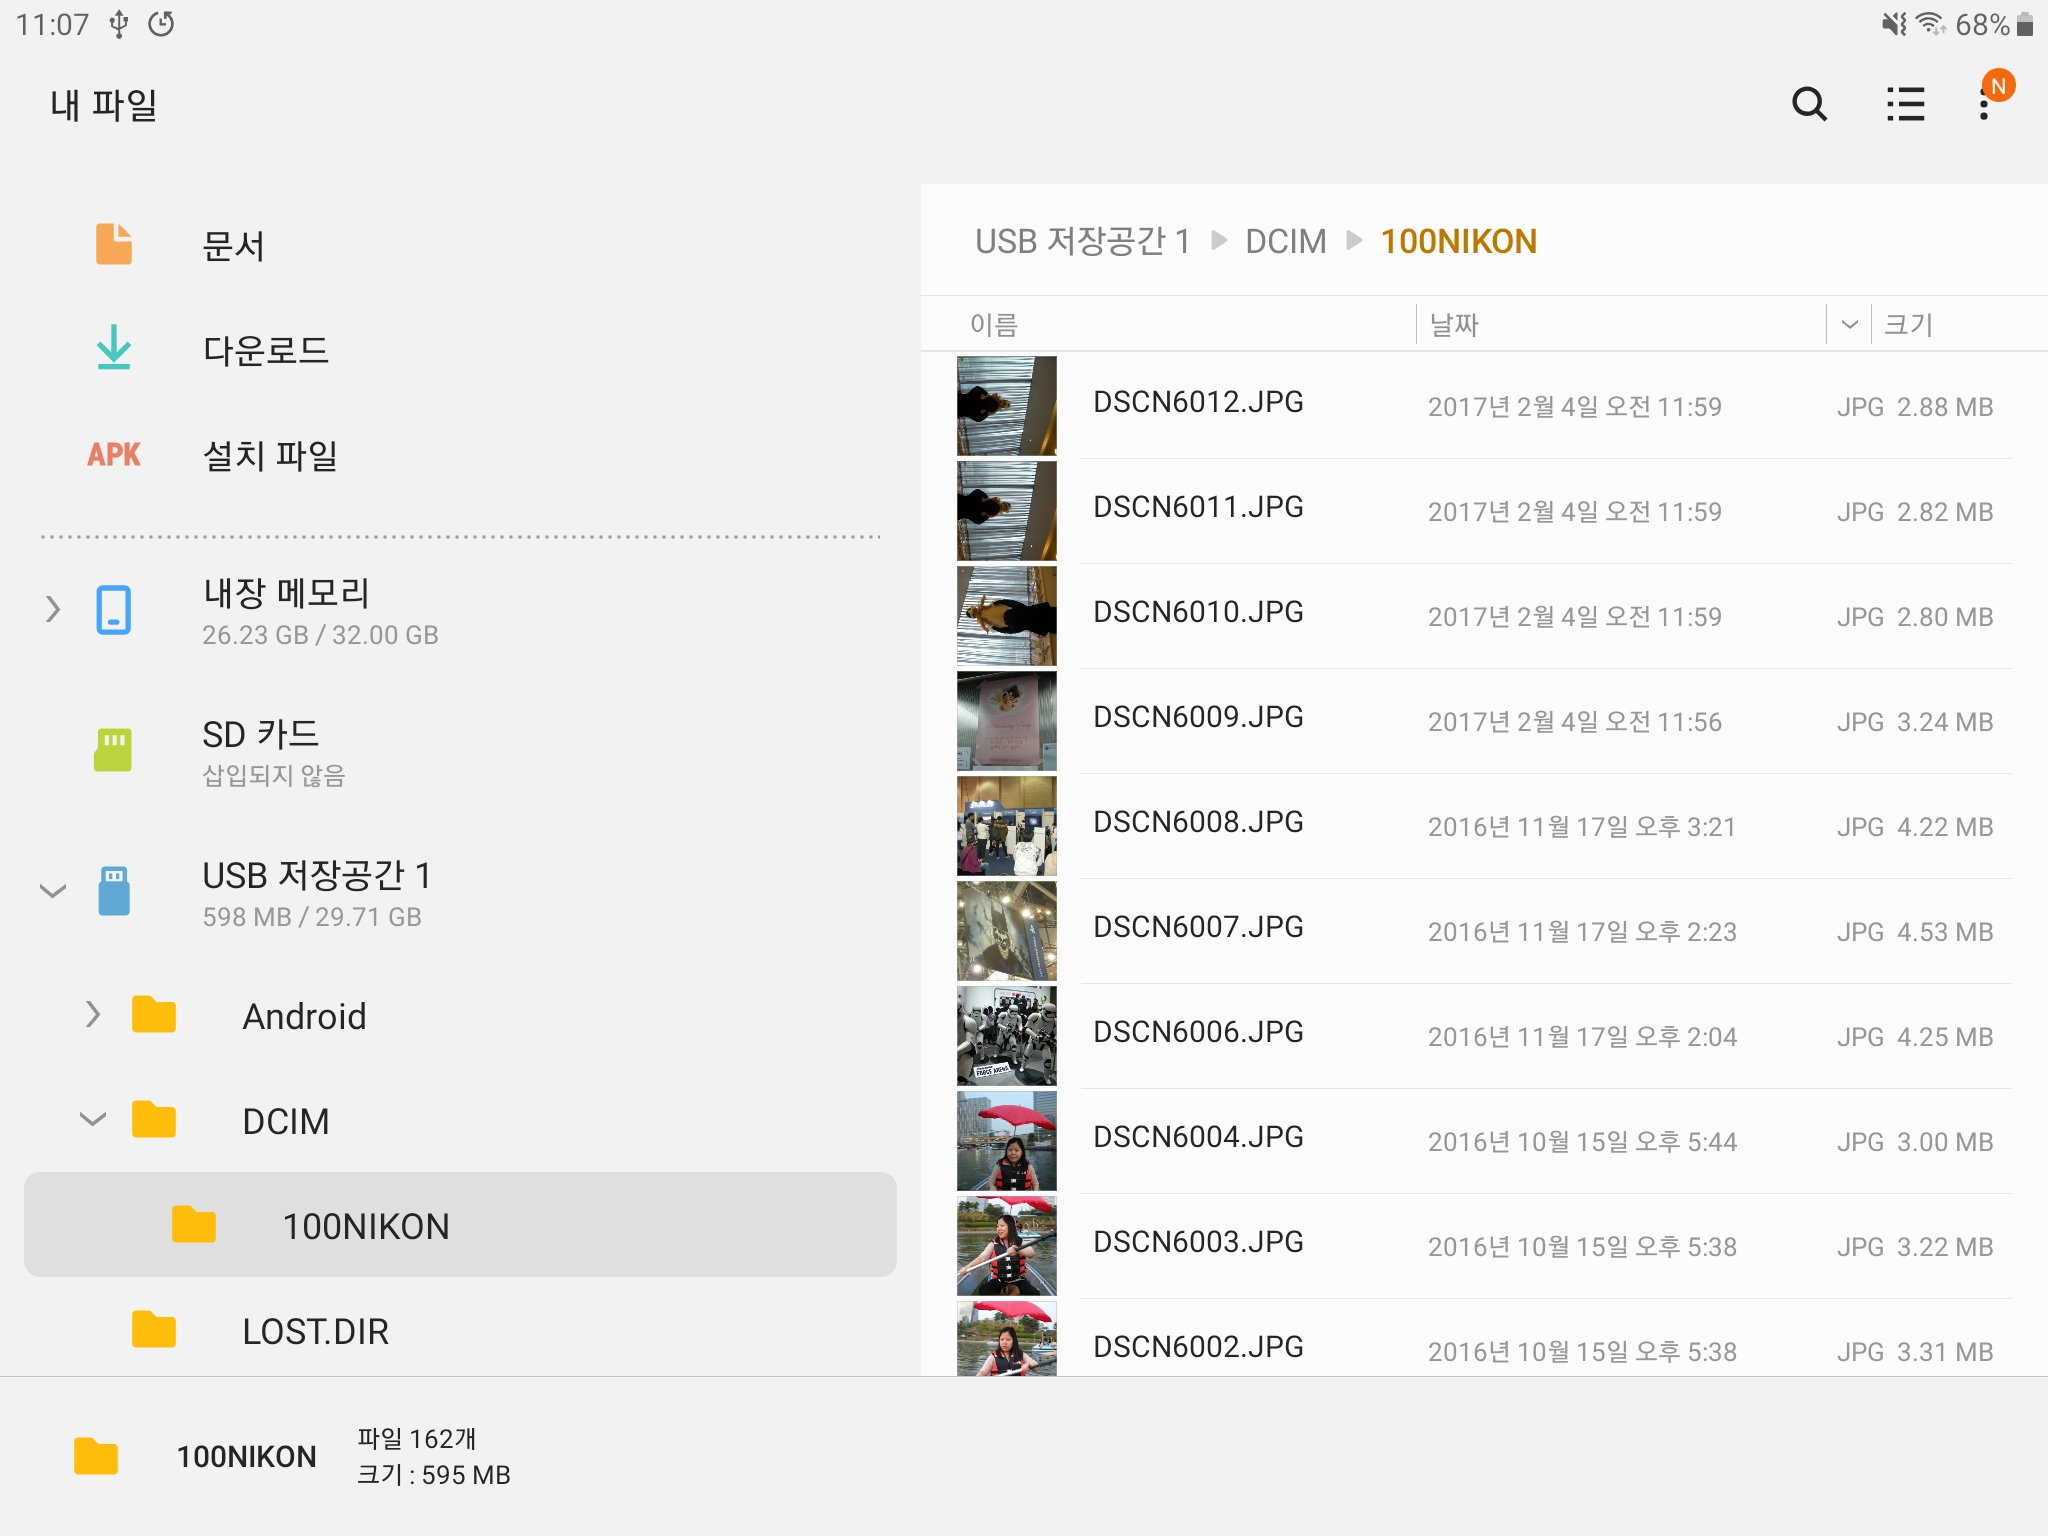Select file name DSCN6002.JPG
Screen dimensions: 2048x1536
pos(1198,1346)
